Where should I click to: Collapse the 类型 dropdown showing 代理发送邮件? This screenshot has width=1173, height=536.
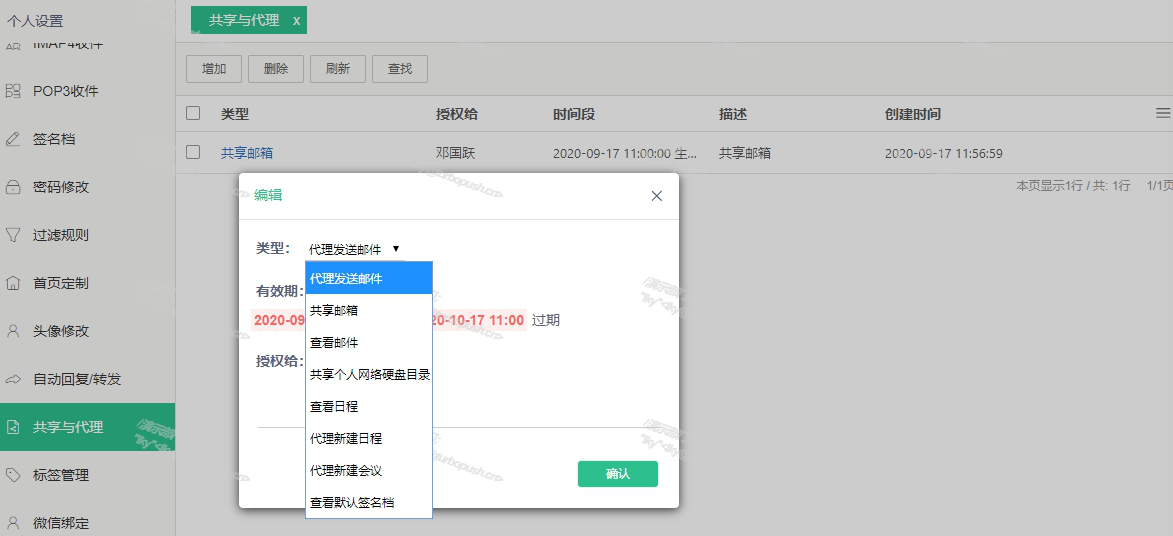[x=355, y=249]
